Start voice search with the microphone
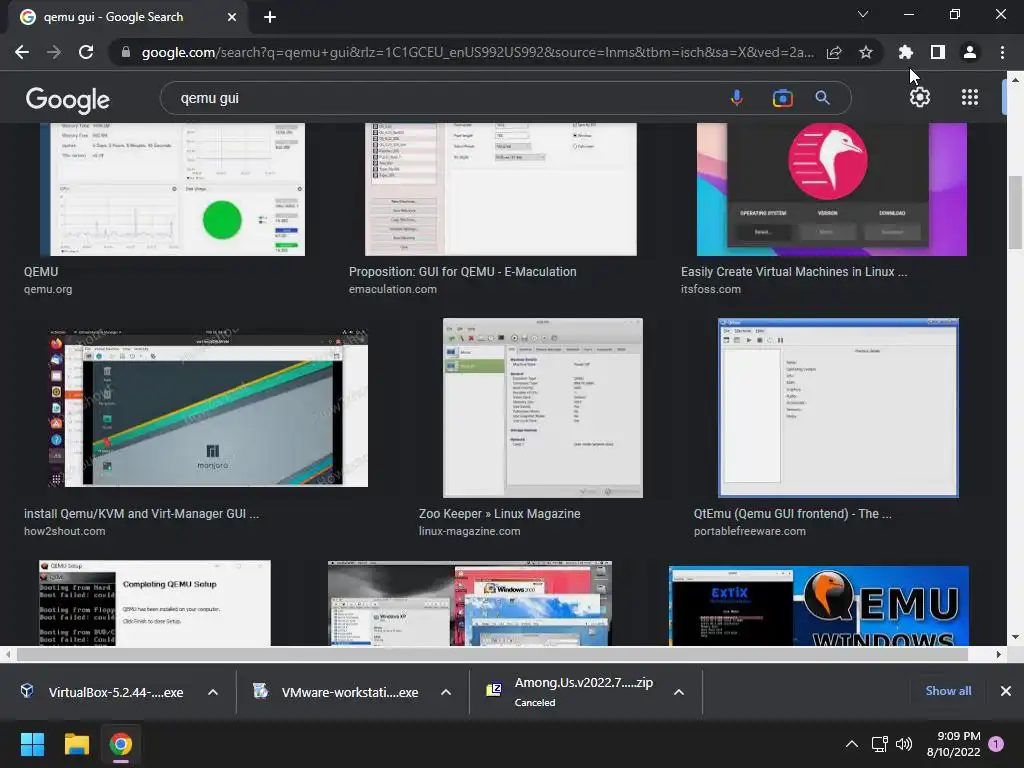Screen dimensions: 1024x768 pos(737,98)
